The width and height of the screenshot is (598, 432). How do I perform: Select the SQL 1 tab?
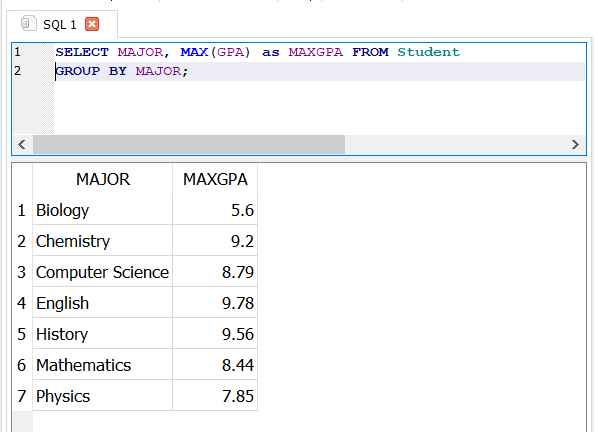62,24
